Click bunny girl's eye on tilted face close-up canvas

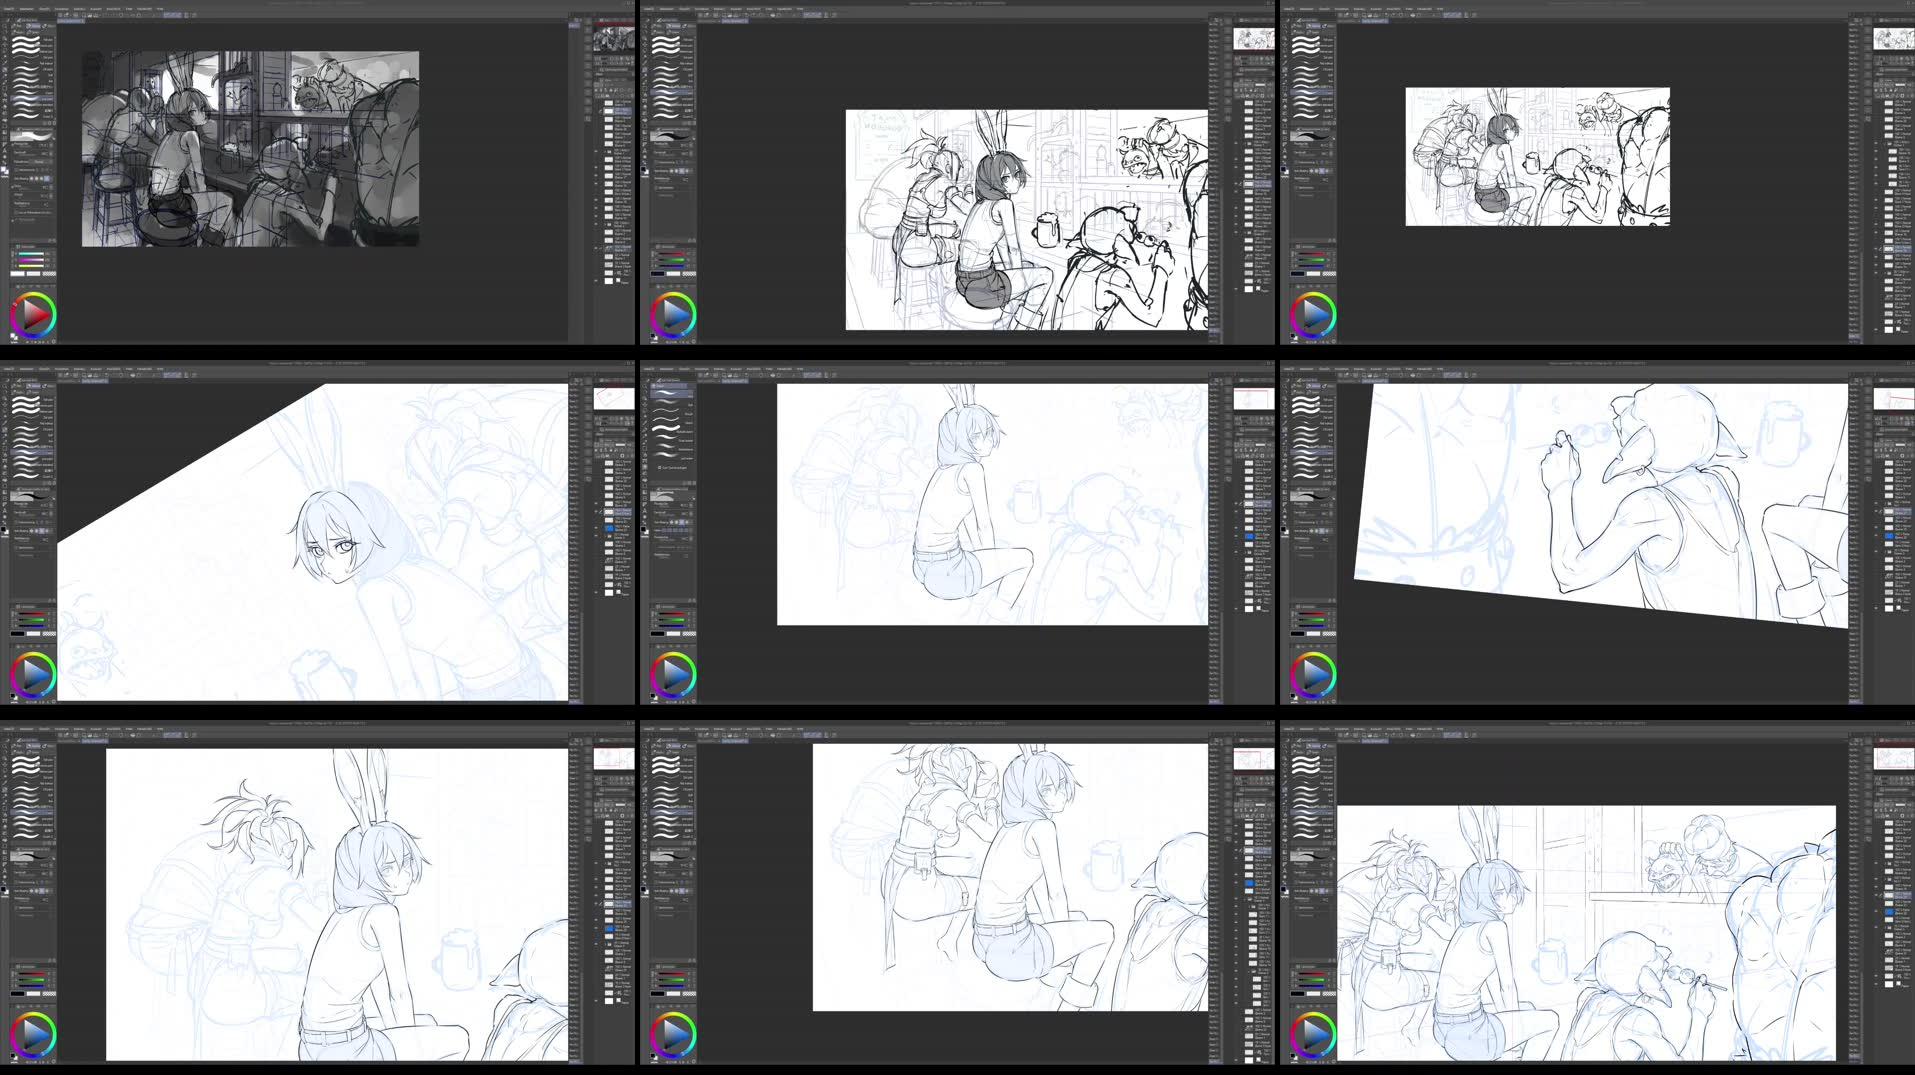tap(346, 546)
